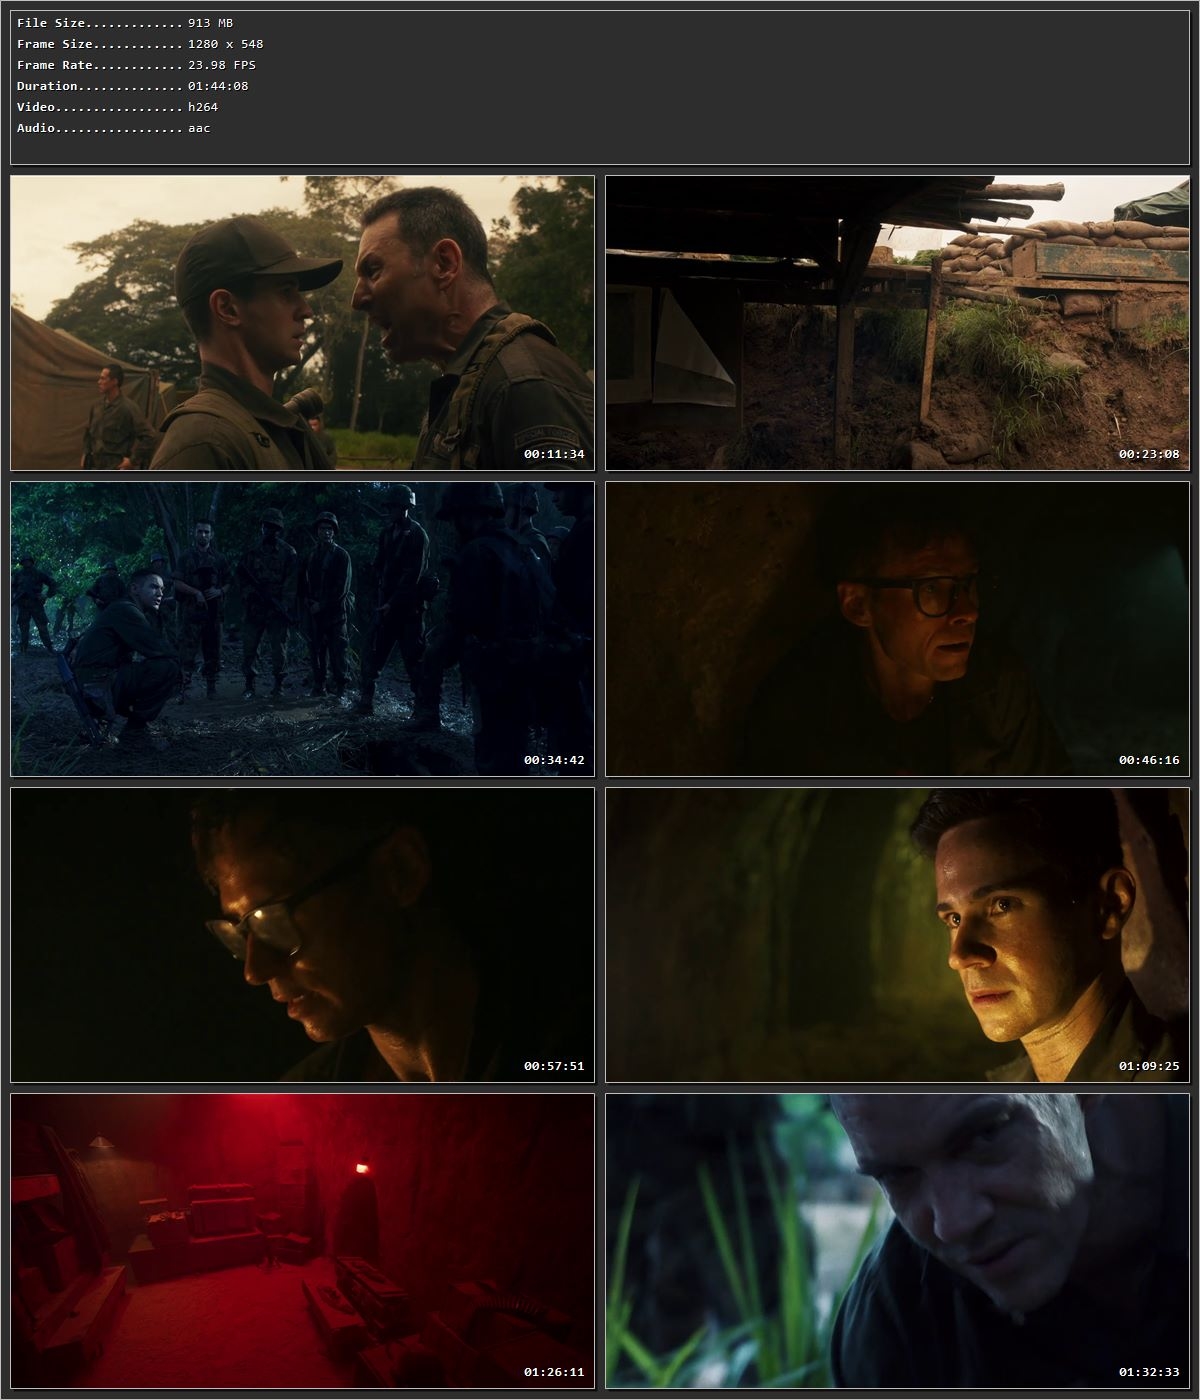Image resolution: width=1200 pixels, height=1400 pixels.
Task: Open the tunnel close-up frame at 01:09:25
Action: coord(898,935)
